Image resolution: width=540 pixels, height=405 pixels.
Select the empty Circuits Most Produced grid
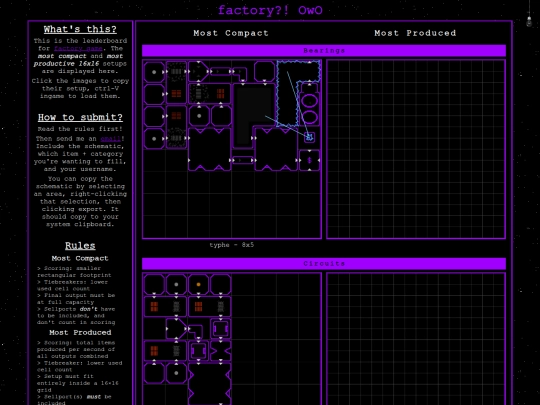pyautogui.click(x=416, y=339)
